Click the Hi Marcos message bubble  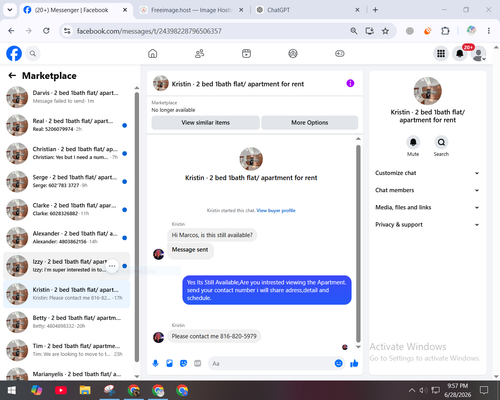pos(212,235)
